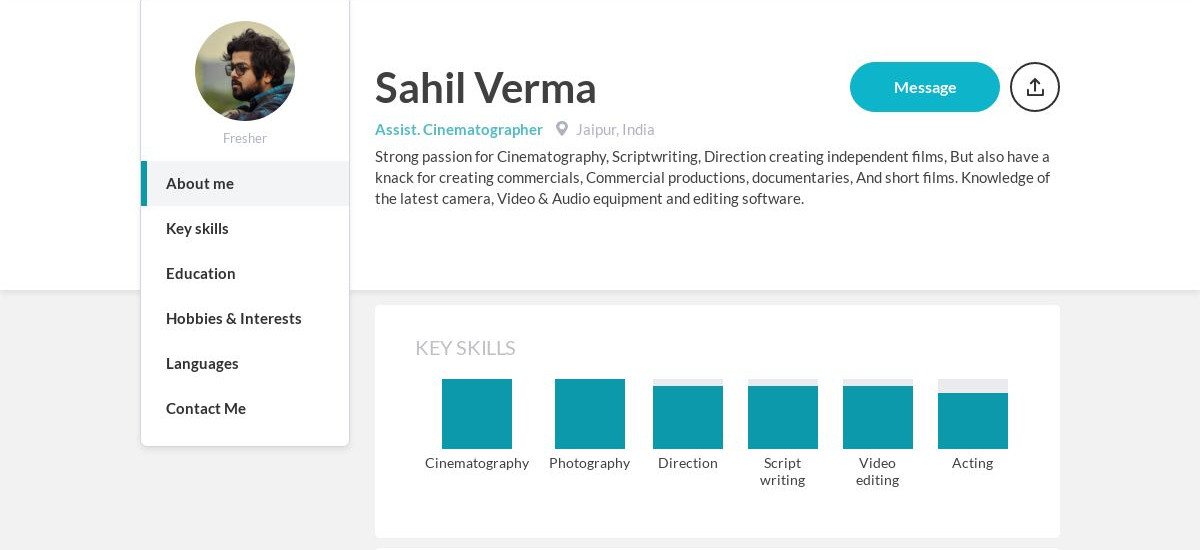Image resolution: width=1200 pixels, height=550 pixels.
Task: Open Sahil Verma's profile photo
Action: coord(245,71)
